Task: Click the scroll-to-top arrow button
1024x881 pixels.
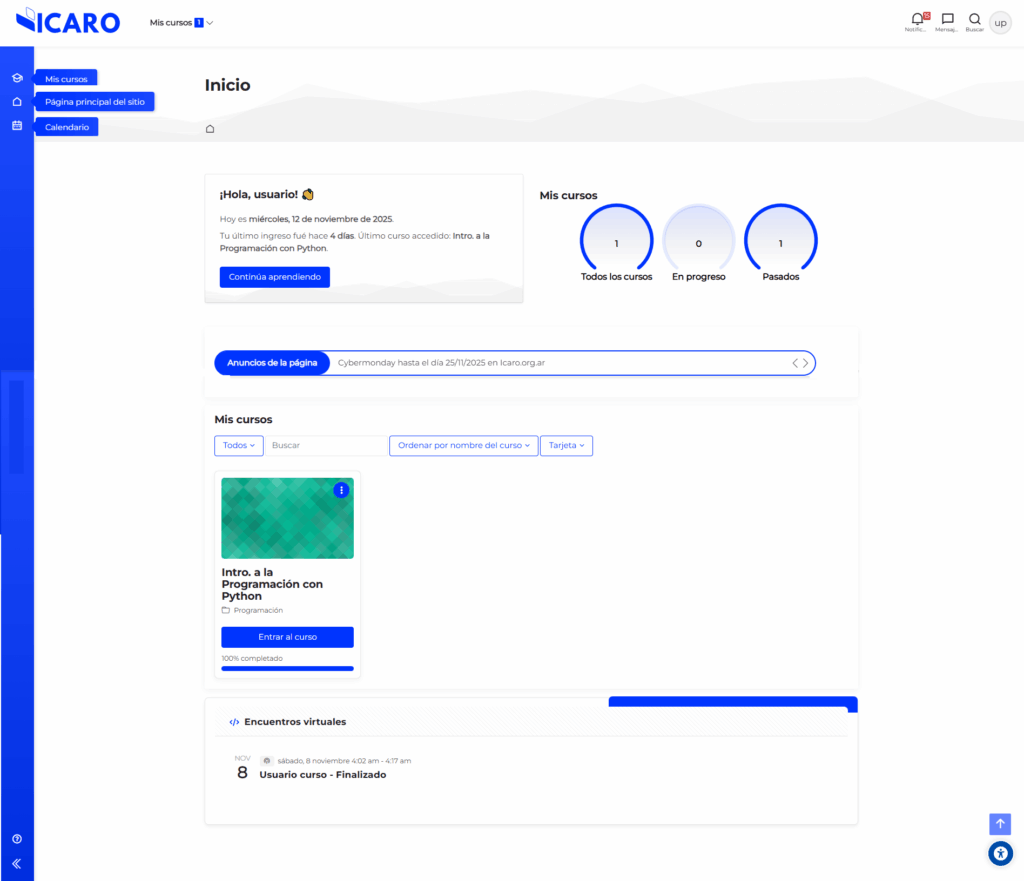Action: click(x=1000, y=824)
